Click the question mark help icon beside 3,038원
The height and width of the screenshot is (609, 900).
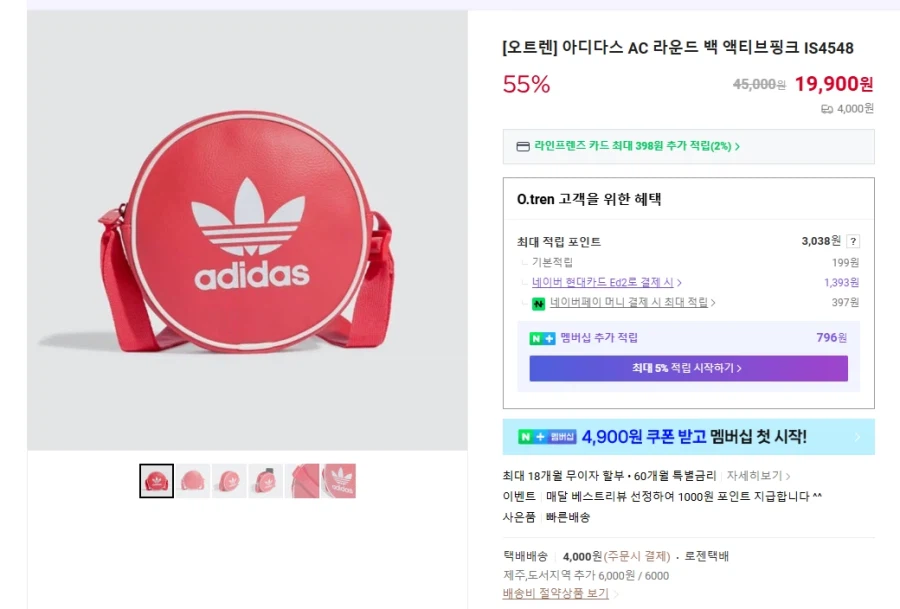click(x=853, y=241)
